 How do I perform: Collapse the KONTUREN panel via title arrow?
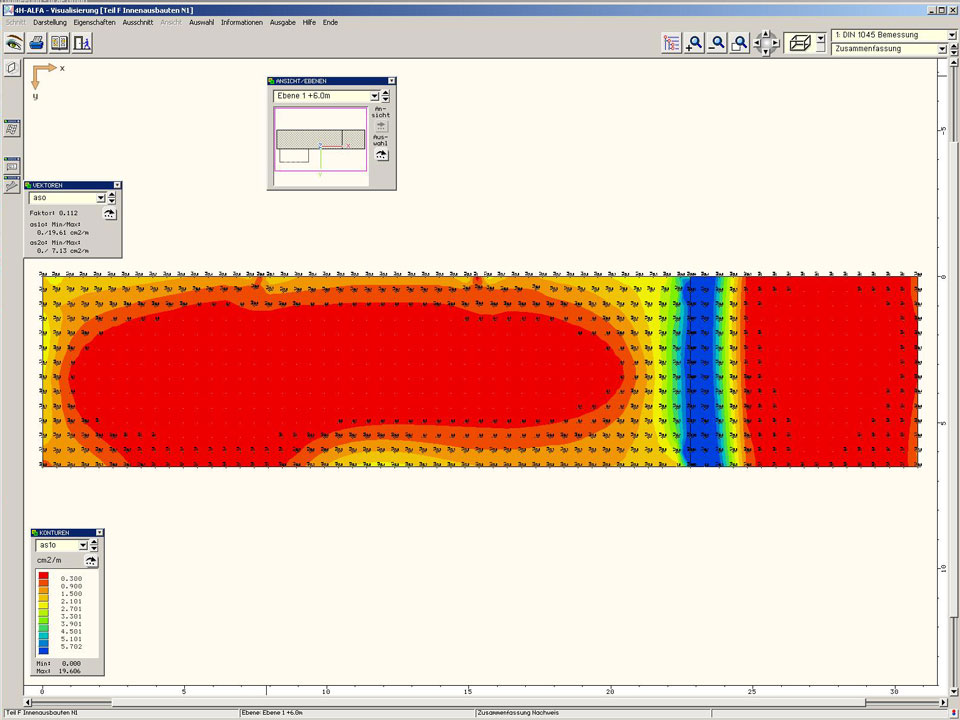point(99,533)
